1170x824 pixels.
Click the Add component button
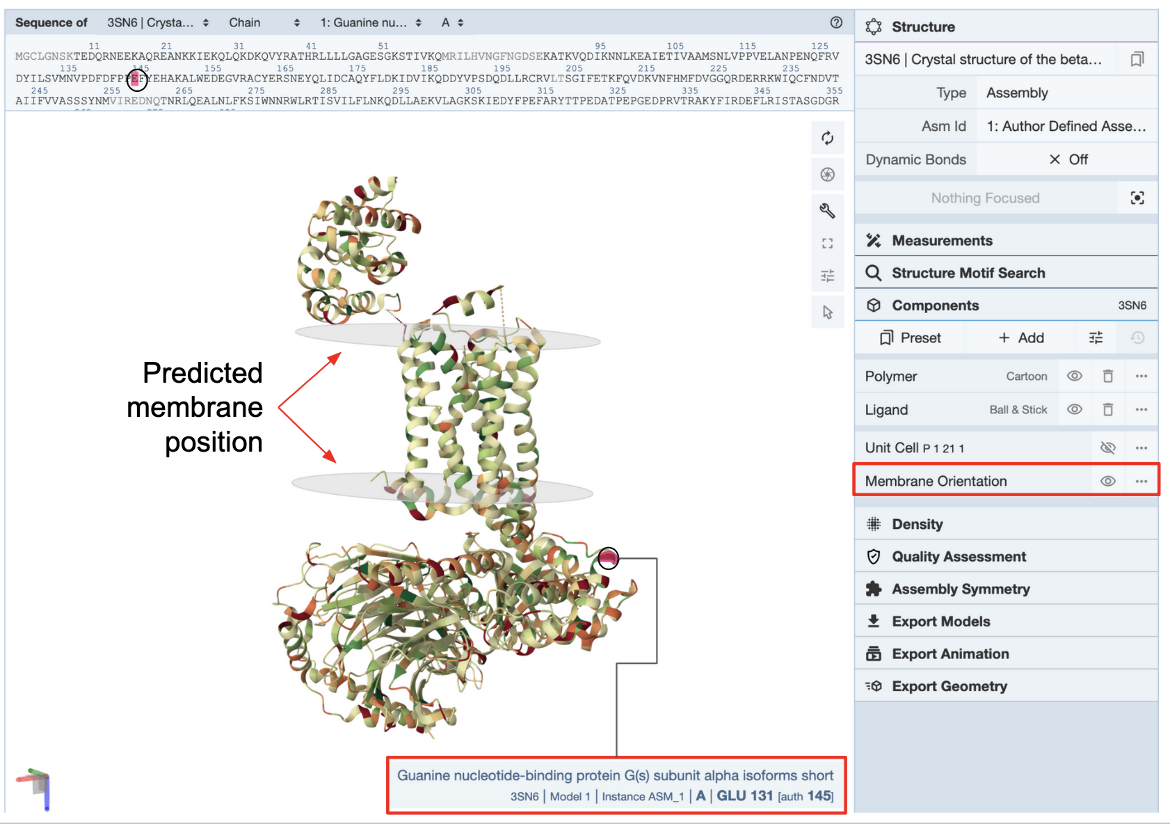pyautogui.click(x=1021, y=338)
